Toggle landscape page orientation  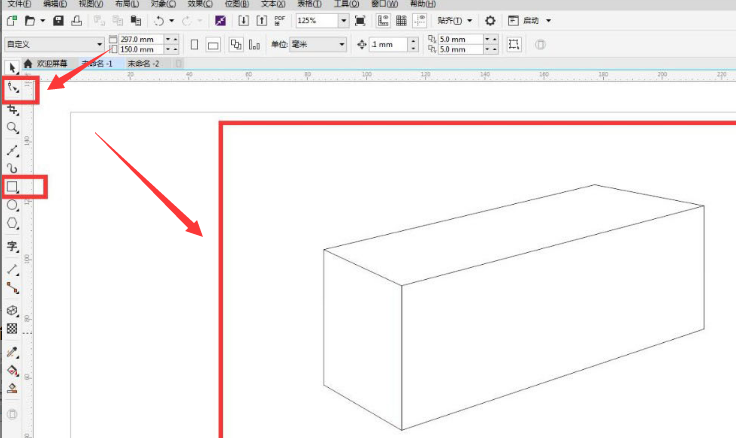click(213, 45)
